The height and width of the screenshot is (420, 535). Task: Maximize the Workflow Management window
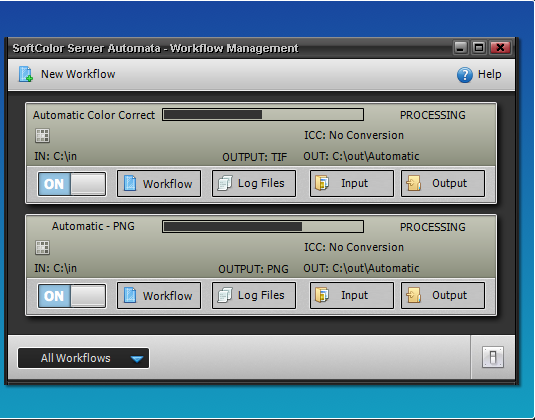point(479,48)
